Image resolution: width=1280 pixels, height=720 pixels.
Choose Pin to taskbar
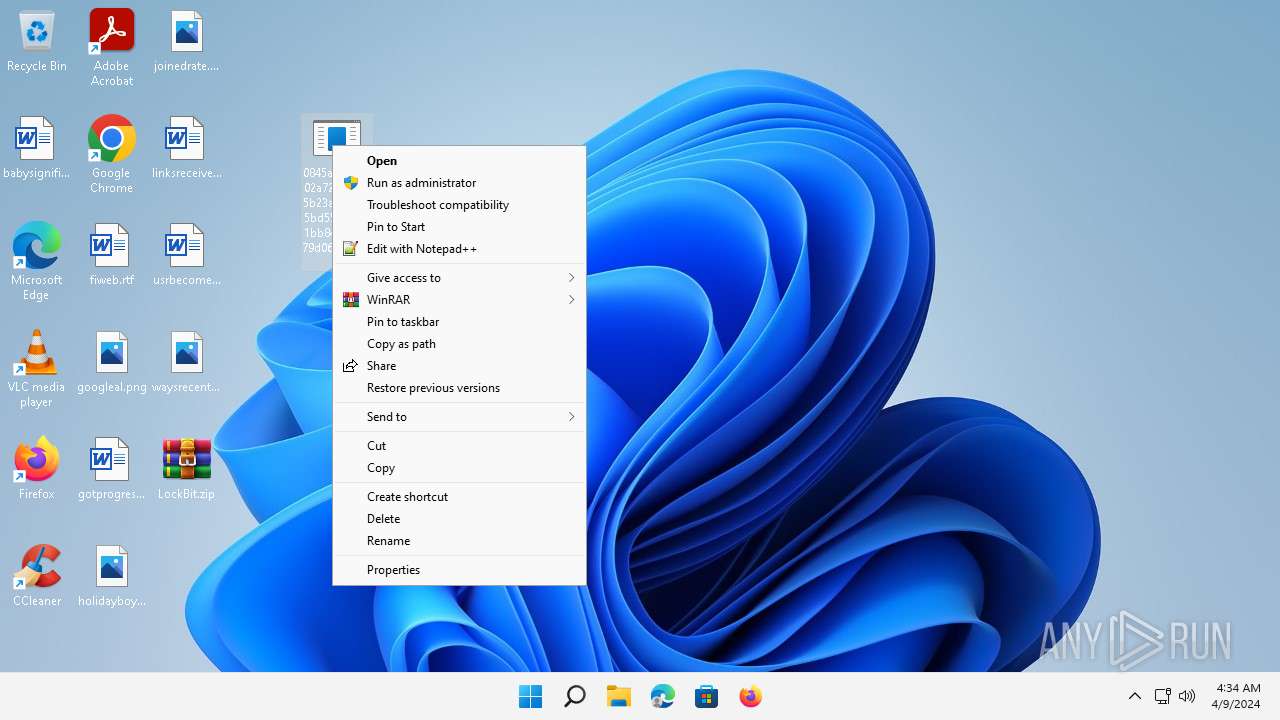(459, 322)
